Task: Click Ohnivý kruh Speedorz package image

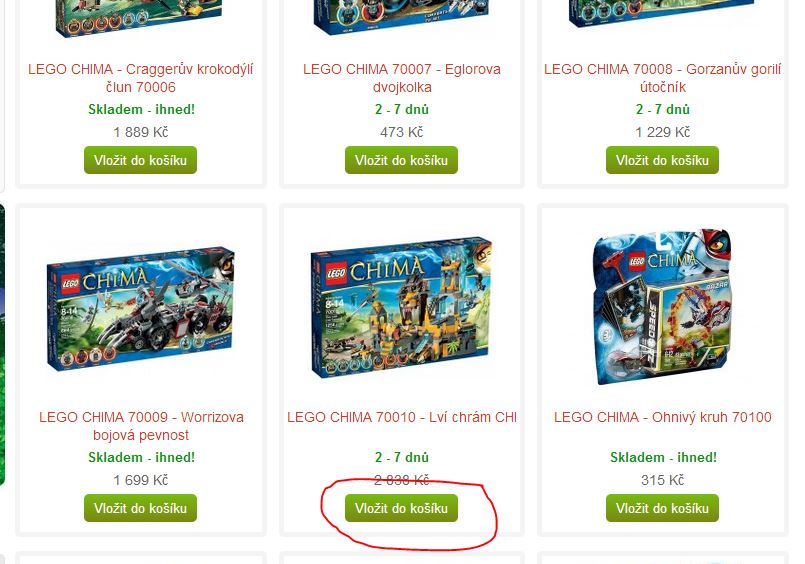Action: pyautogui.click(x=662, y=307)
